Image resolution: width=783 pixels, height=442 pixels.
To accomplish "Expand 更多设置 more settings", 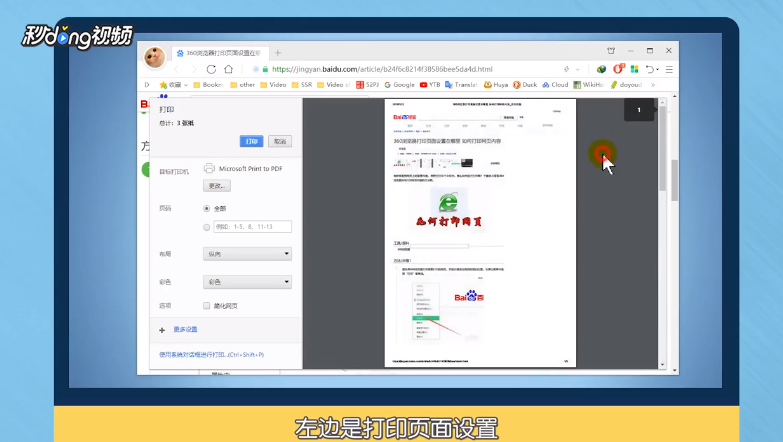I will coord(185,330).
